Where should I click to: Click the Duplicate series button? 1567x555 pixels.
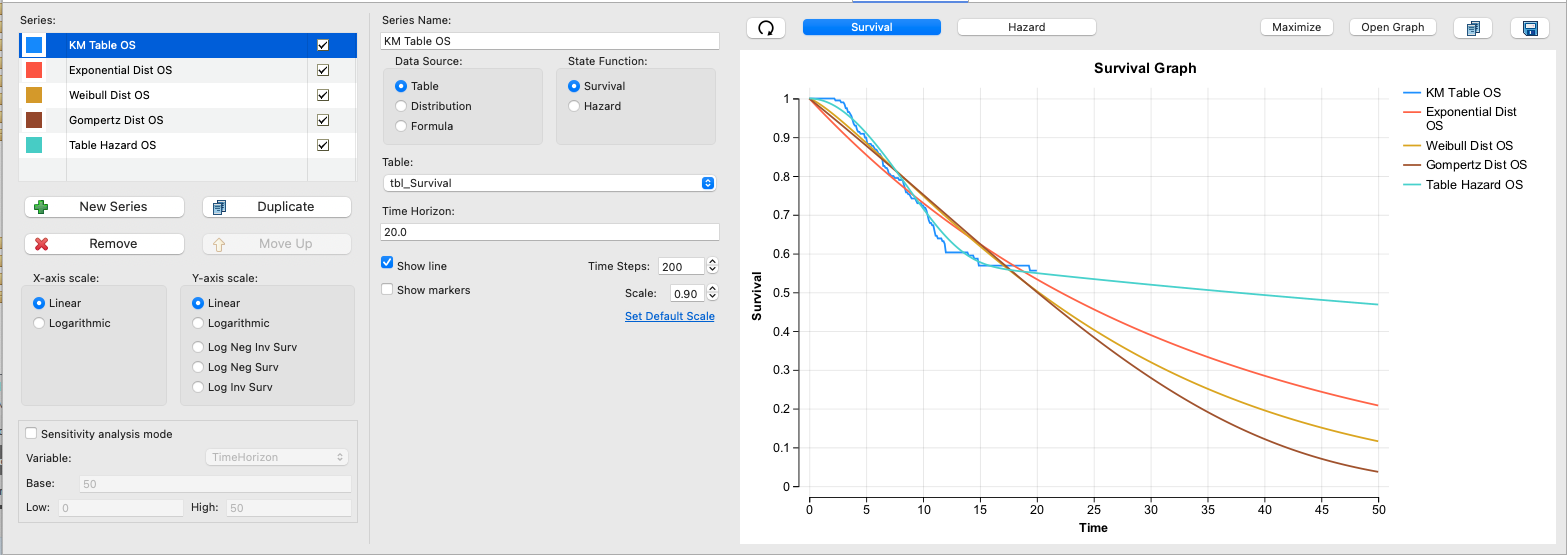[277, 207]
